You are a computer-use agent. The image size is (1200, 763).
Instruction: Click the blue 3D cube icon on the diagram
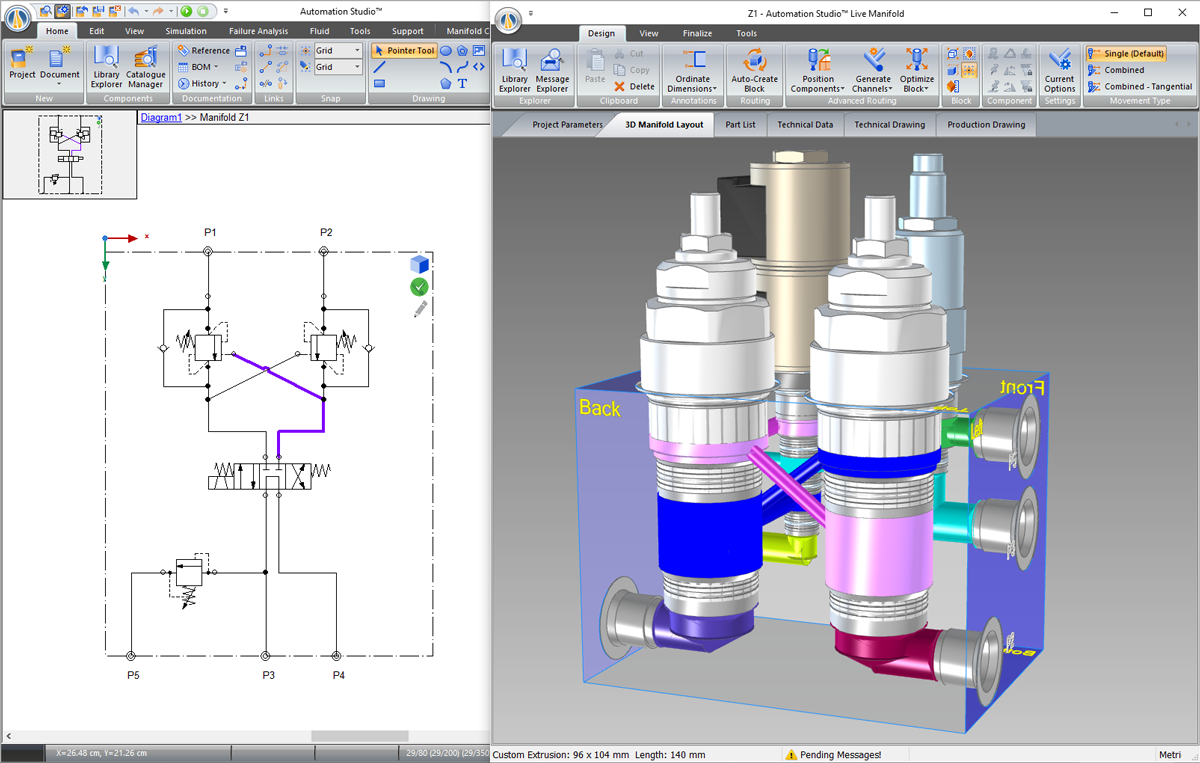click(x=419, y=265)
